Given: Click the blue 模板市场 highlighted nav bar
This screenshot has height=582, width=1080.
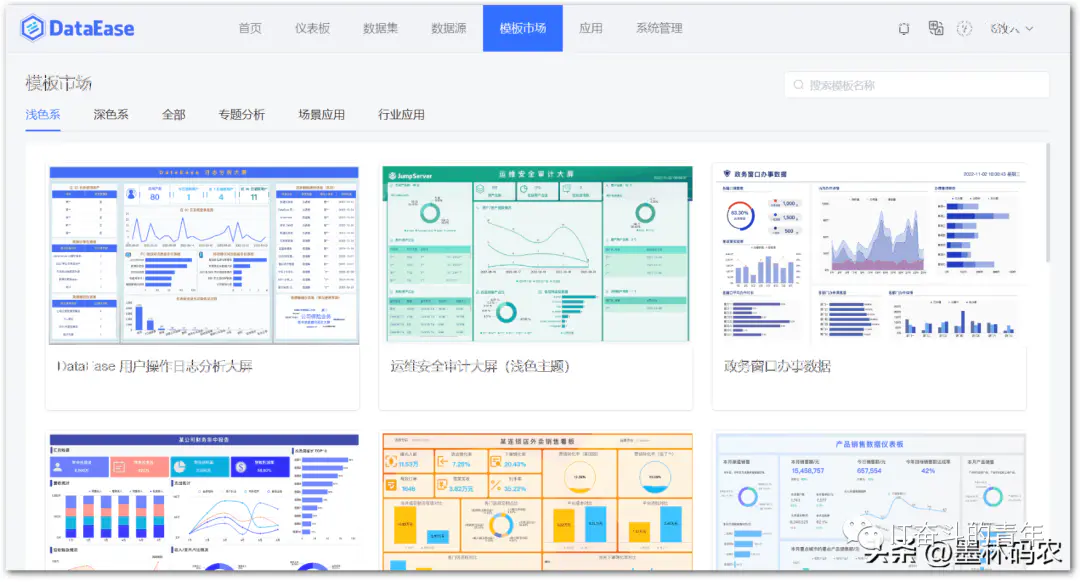Looking at the screenshot, I should [523, 28].
